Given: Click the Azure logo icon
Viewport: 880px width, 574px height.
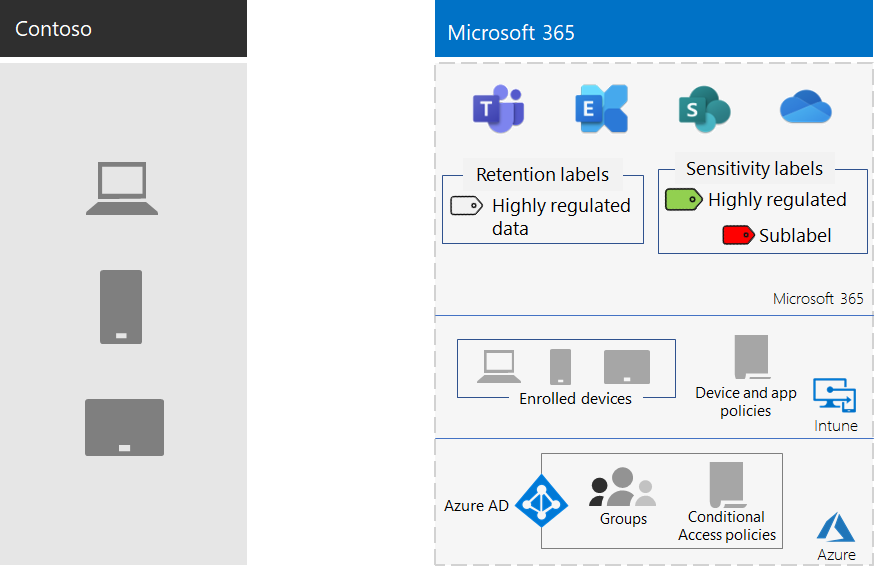Looking at the screenshot, I should tap(836, 527).
